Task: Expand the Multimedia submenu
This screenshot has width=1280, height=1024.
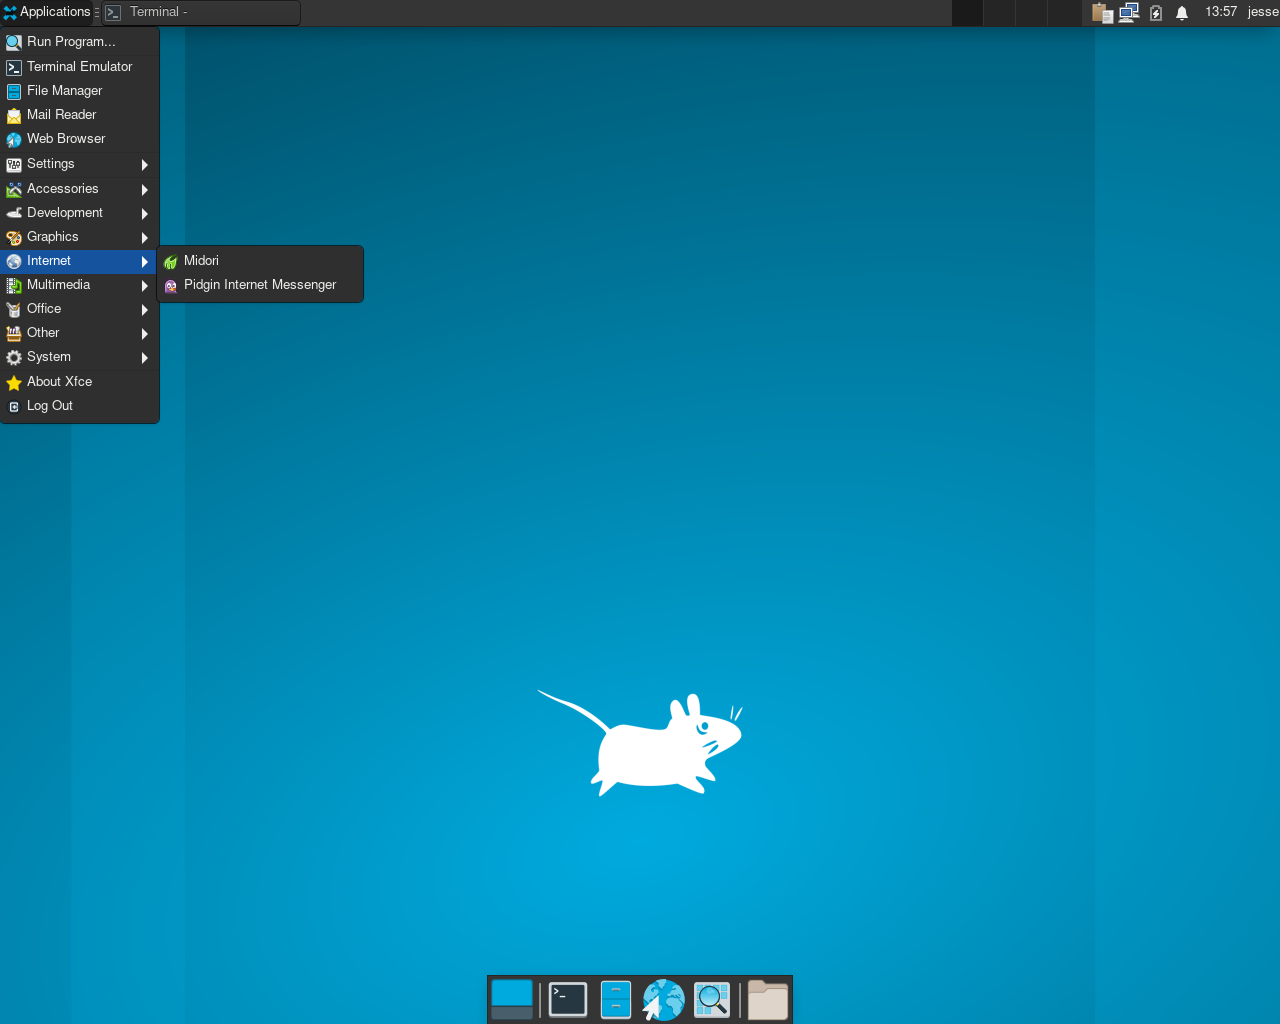Action: (x=79, y=285)
